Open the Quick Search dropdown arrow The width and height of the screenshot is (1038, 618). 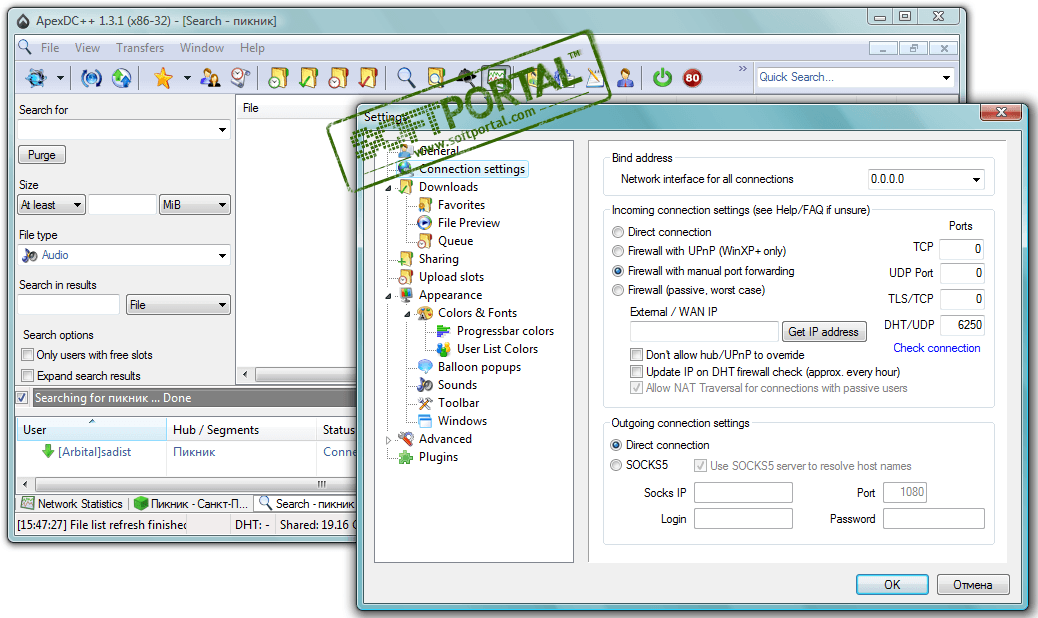(947, 77)
